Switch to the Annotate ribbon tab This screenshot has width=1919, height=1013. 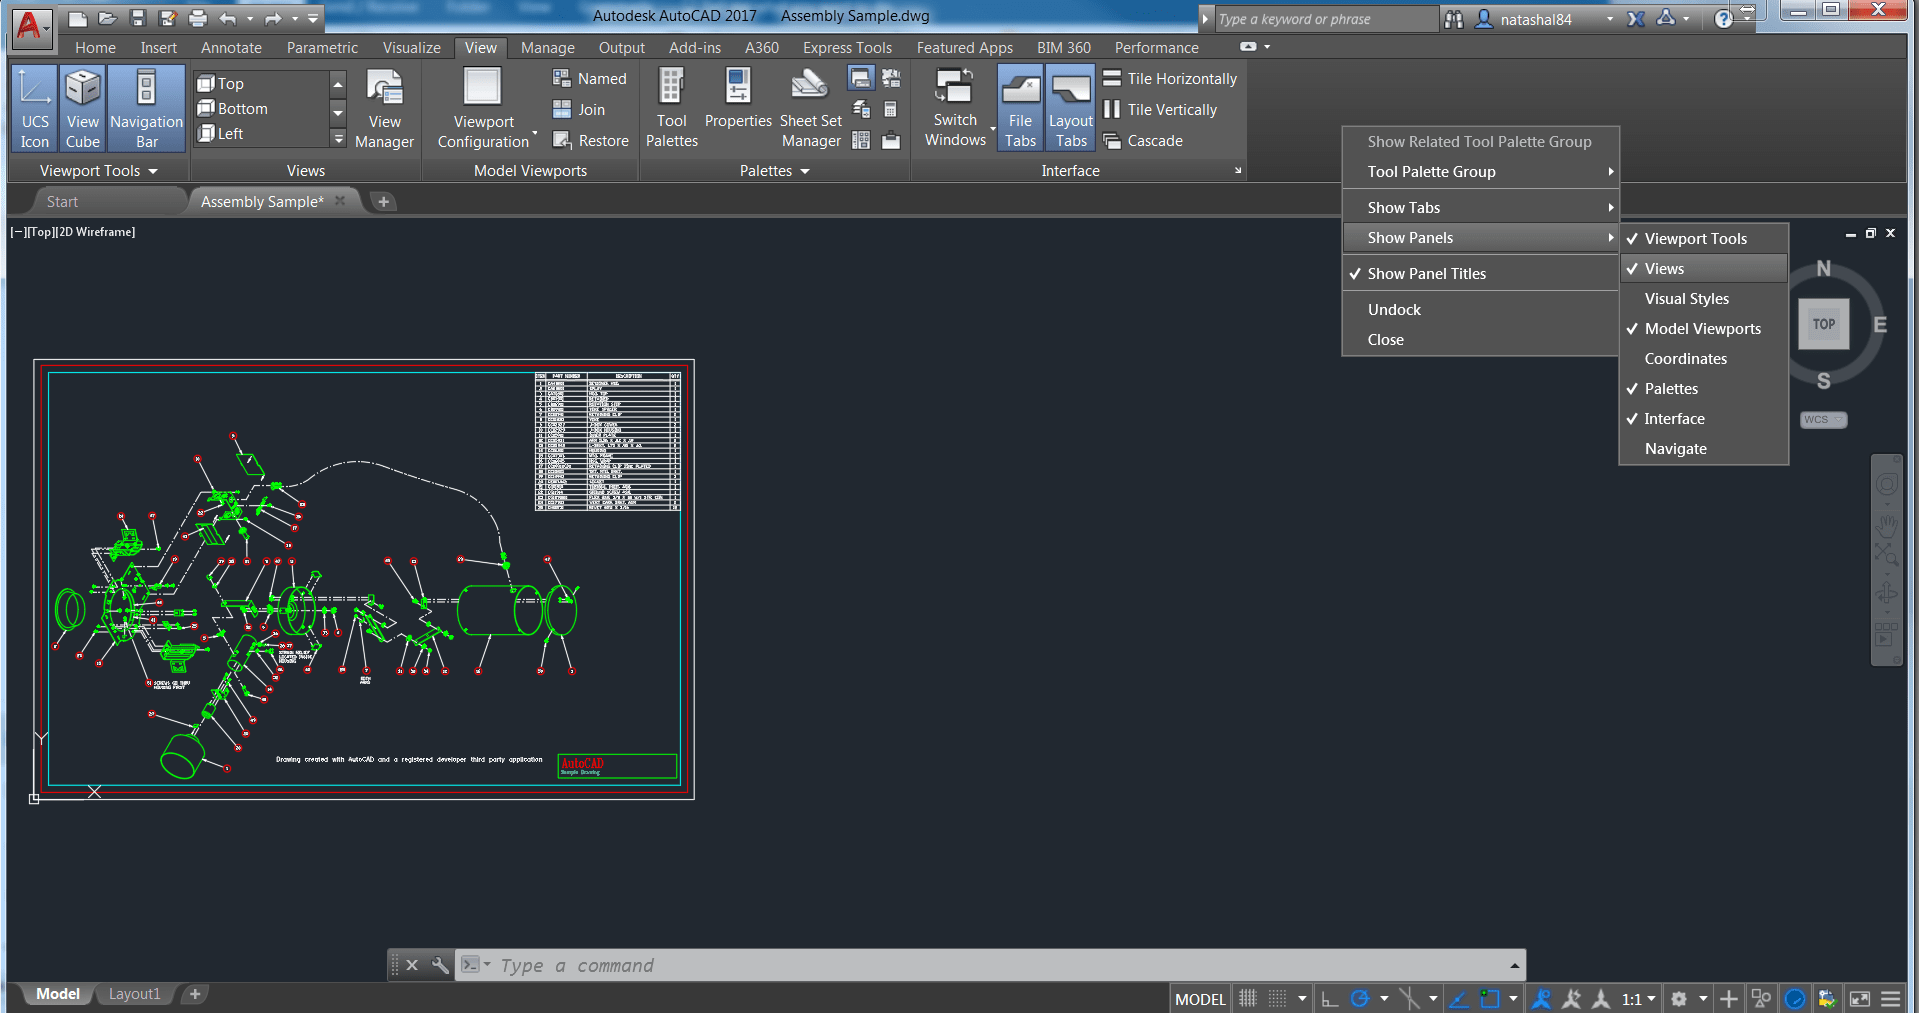click(x=231, y=48)
